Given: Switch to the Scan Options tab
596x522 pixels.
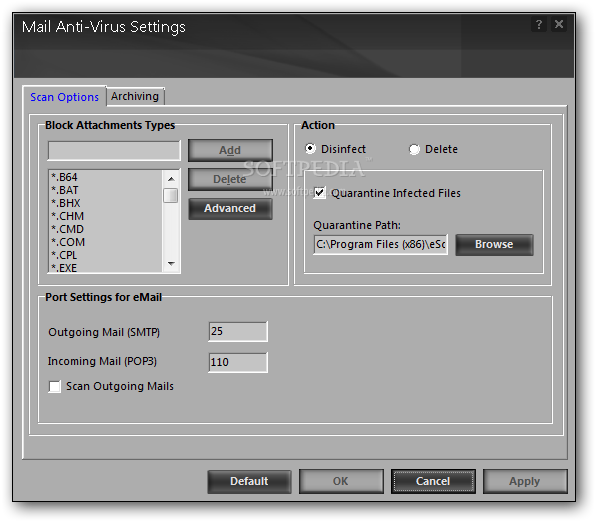Looking at the screenshot, I should click(64, 97).
